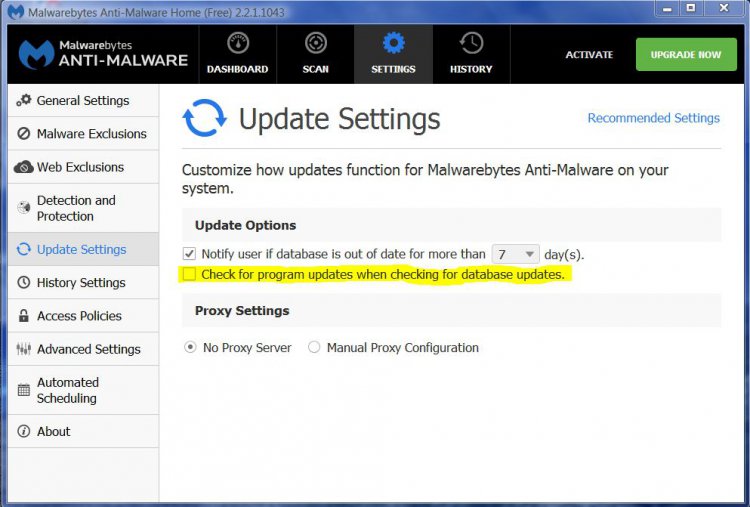This screenshot has height=507, width=750.
Task: Click the Update Settings refresh sidebar icon
Action: (23, 249)
